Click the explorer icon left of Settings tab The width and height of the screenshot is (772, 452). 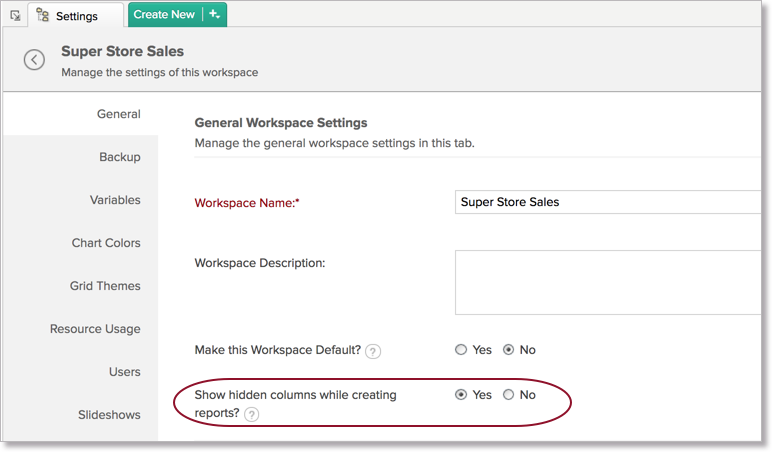[x=14, y=15]
